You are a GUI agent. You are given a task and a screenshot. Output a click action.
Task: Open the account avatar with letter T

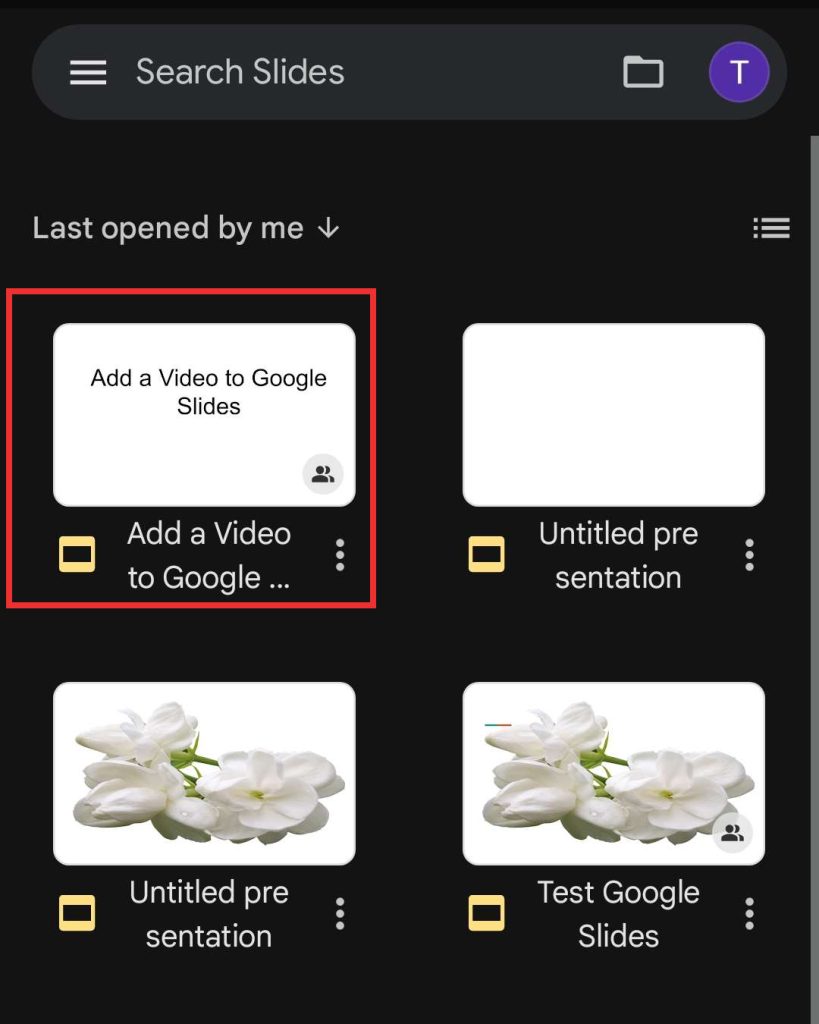click(739, 71)
